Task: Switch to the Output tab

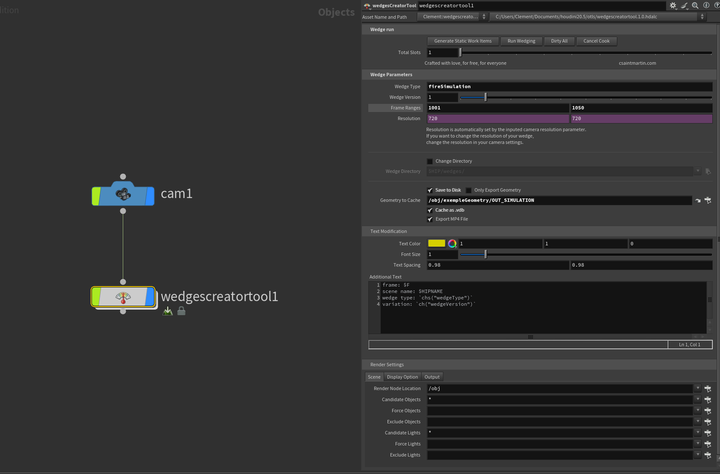Action: point(432,377)
